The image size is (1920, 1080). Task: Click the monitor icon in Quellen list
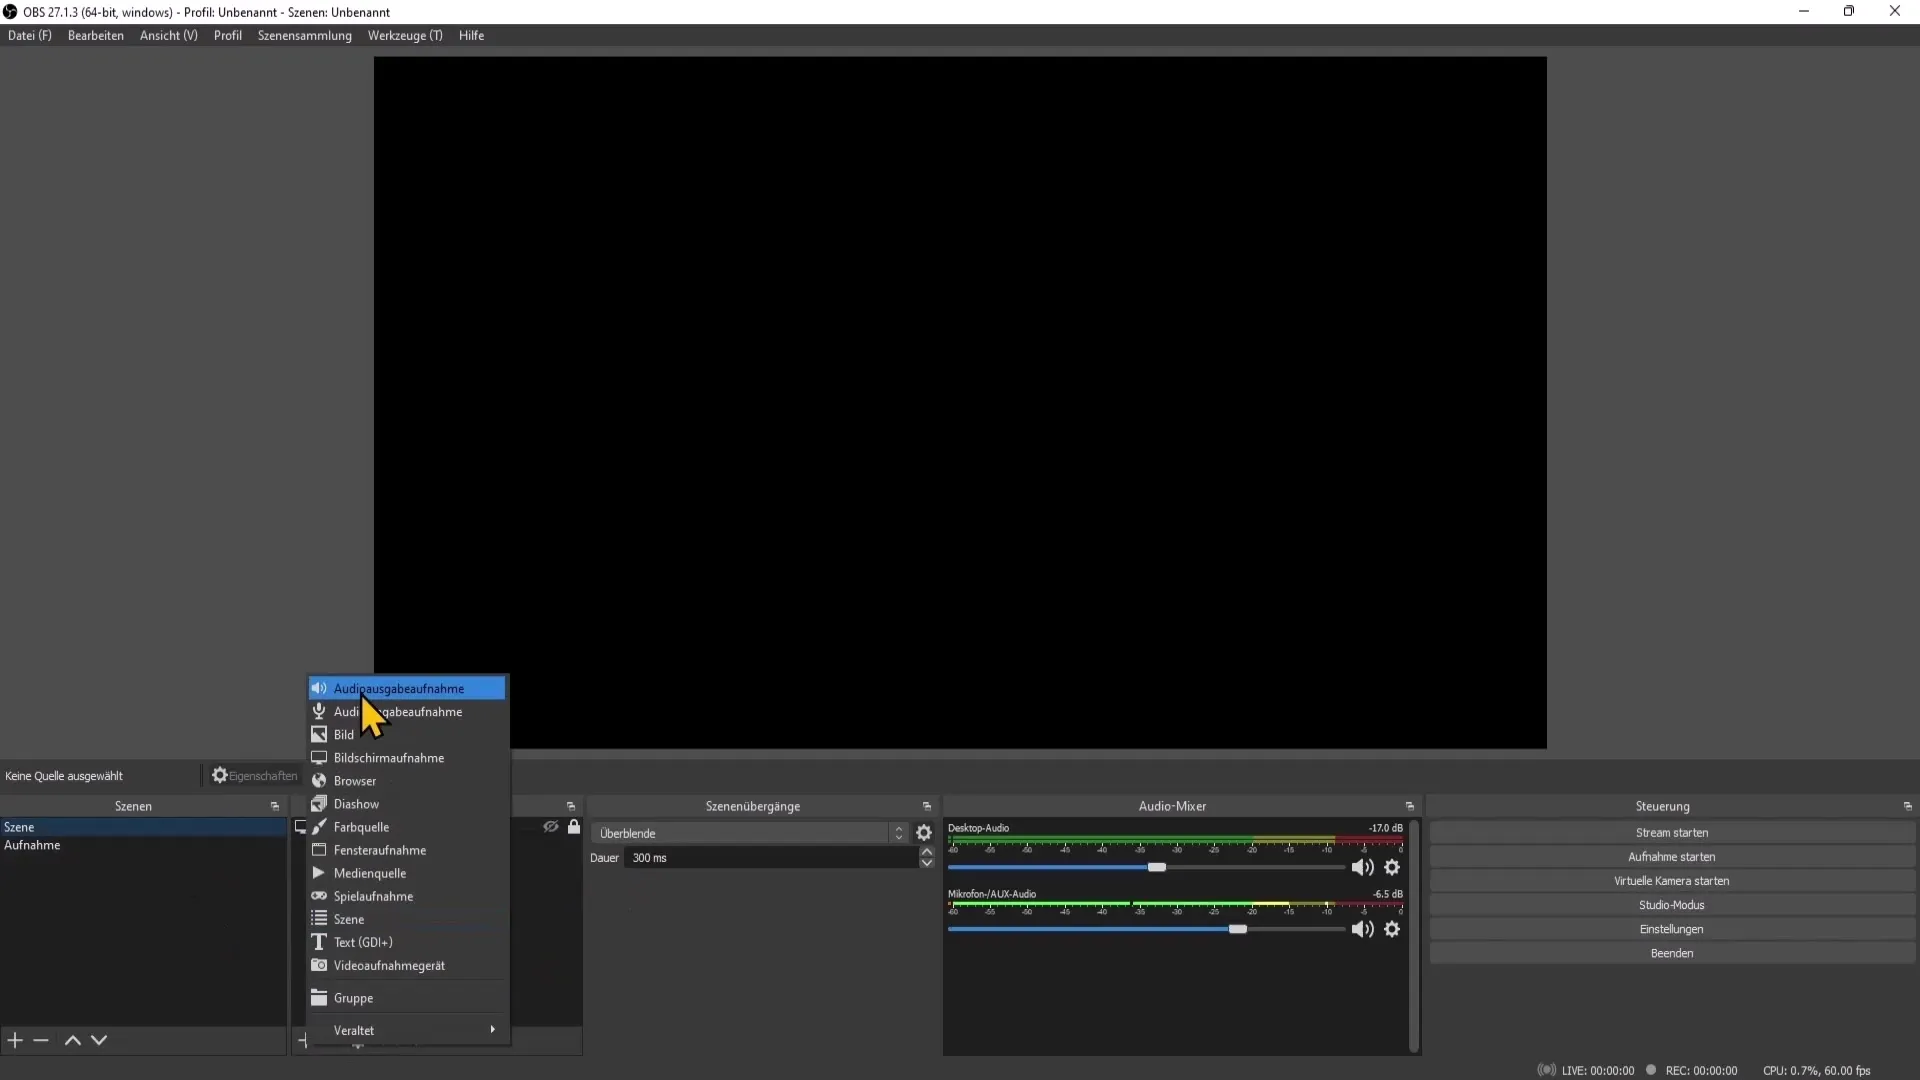(x=300, y=827)
